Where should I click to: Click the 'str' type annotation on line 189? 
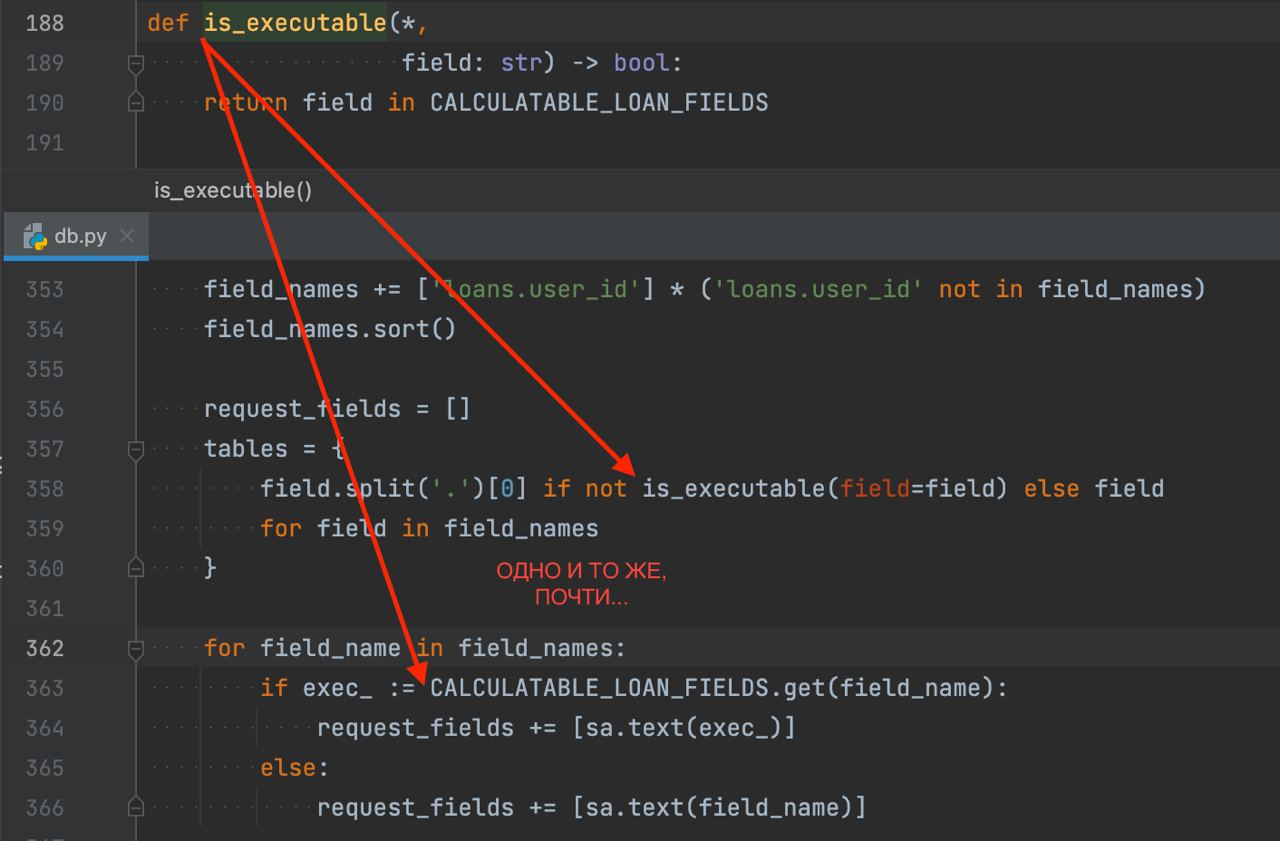(522, 63)
